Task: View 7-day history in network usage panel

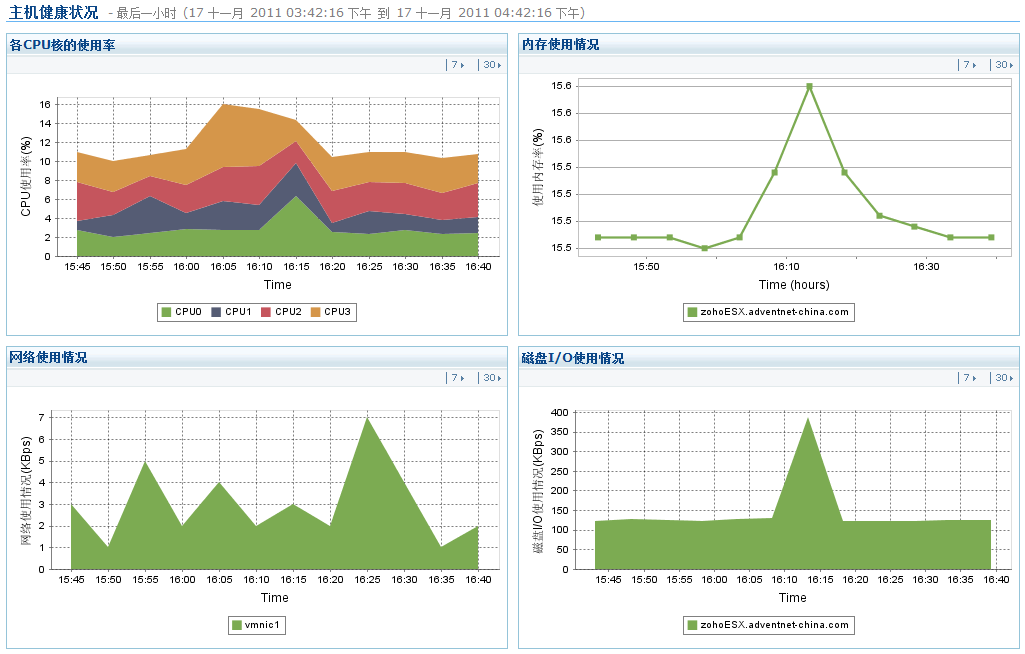Action: pos(455,378)
